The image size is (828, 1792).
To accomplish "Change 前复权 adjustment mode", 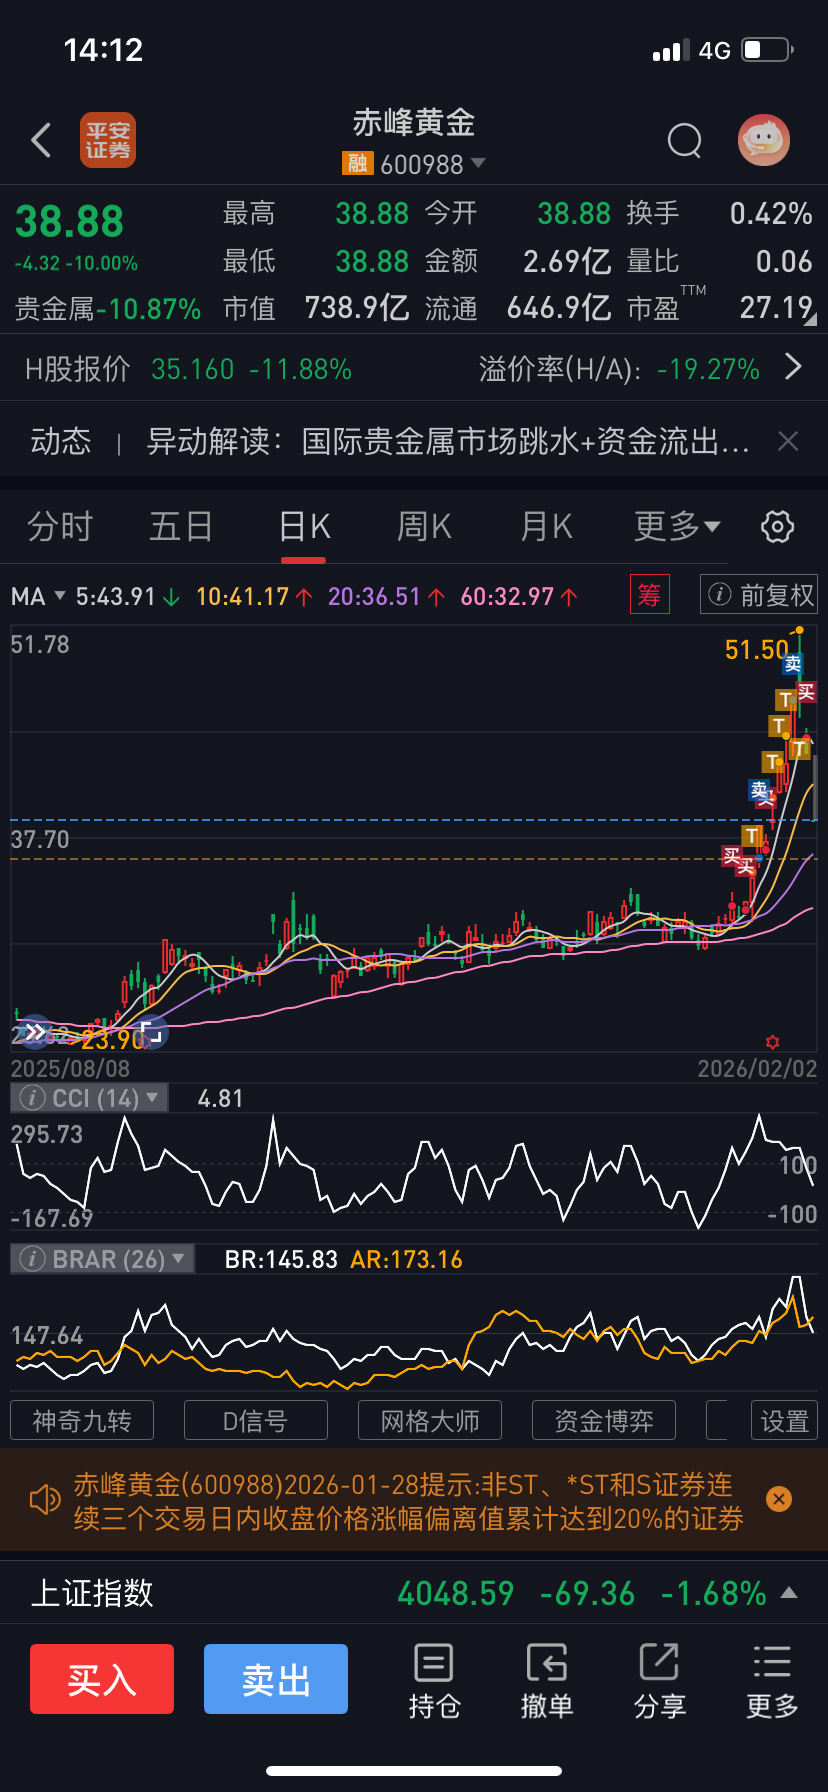I will click(759, 595).
